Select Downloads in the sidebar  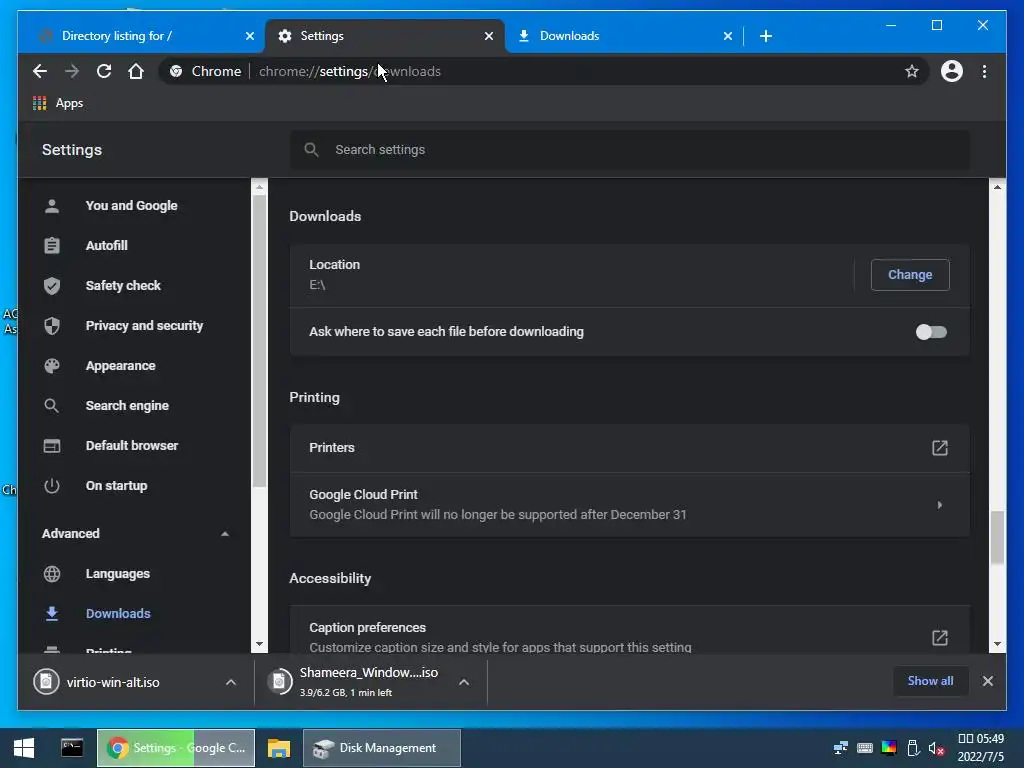(x=118, y=614)
